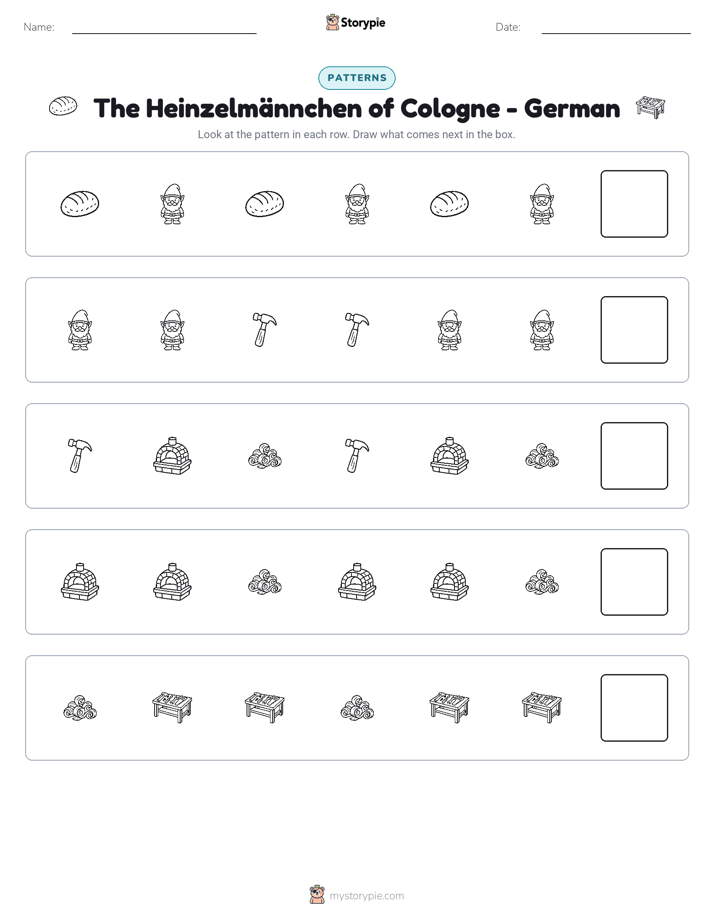714x924 pixels.
Task: Click the workbench icon right of the title
Action: pos(650,107)
